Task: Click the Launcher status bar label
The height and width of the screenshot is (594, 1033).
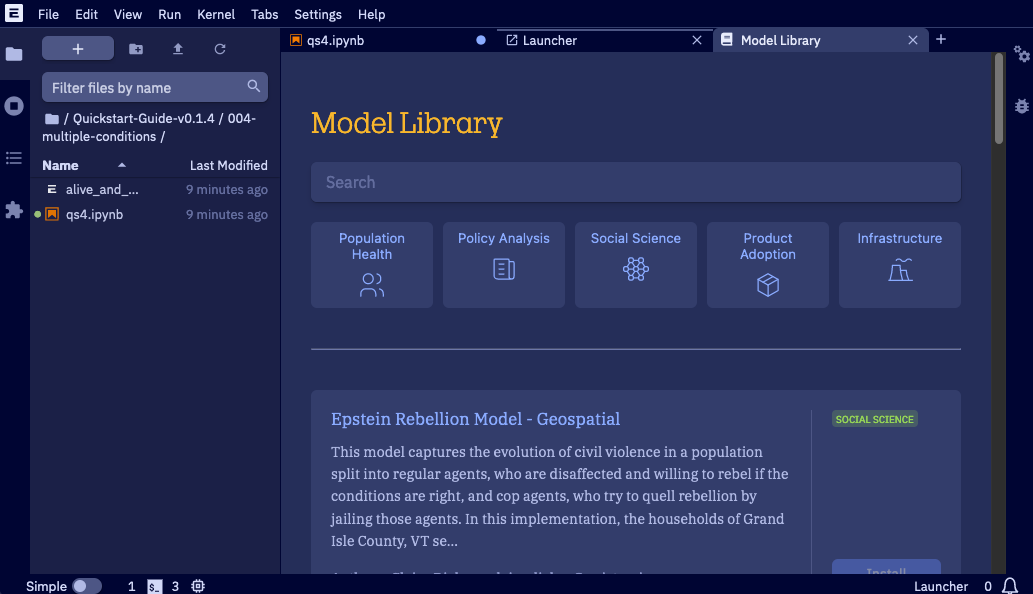Action: tap(941, 586)
